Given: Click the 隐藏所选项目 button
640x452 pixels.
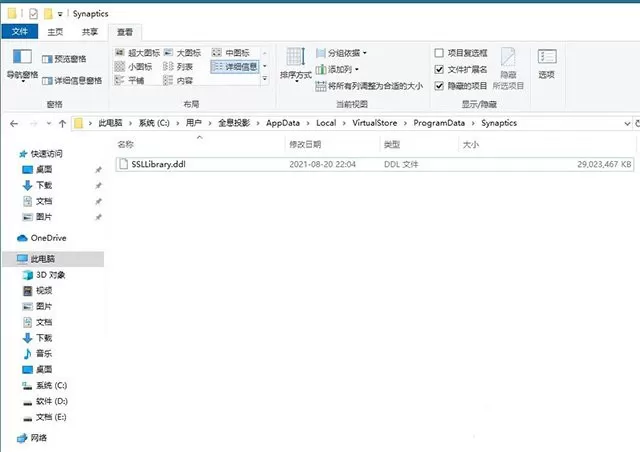Looking at the screenshot, I should pos(508,68).
